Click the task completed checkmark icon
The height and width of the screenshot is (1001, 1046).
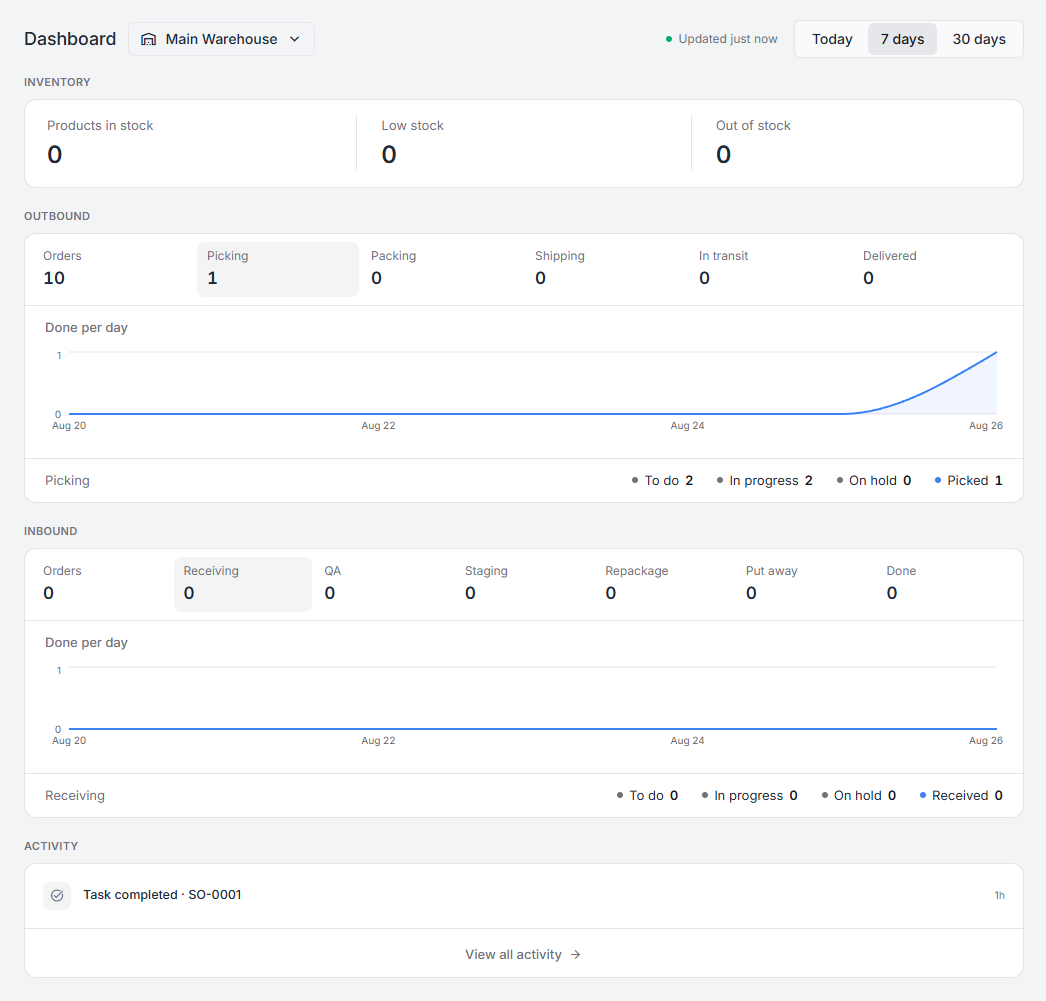coord(57,896)
